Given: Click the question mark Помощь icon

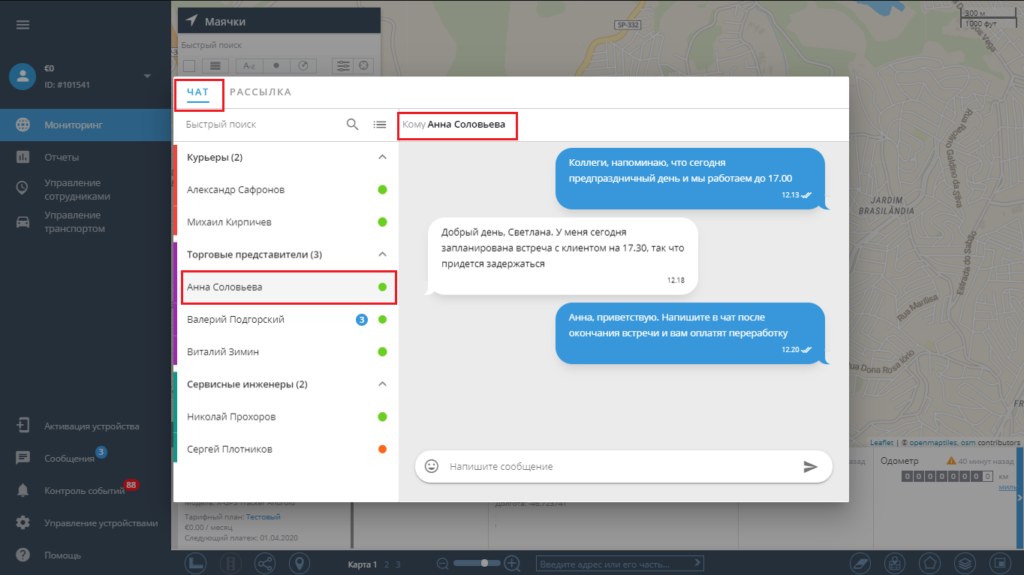Looking at the screenshot, I should pos(23,555).
